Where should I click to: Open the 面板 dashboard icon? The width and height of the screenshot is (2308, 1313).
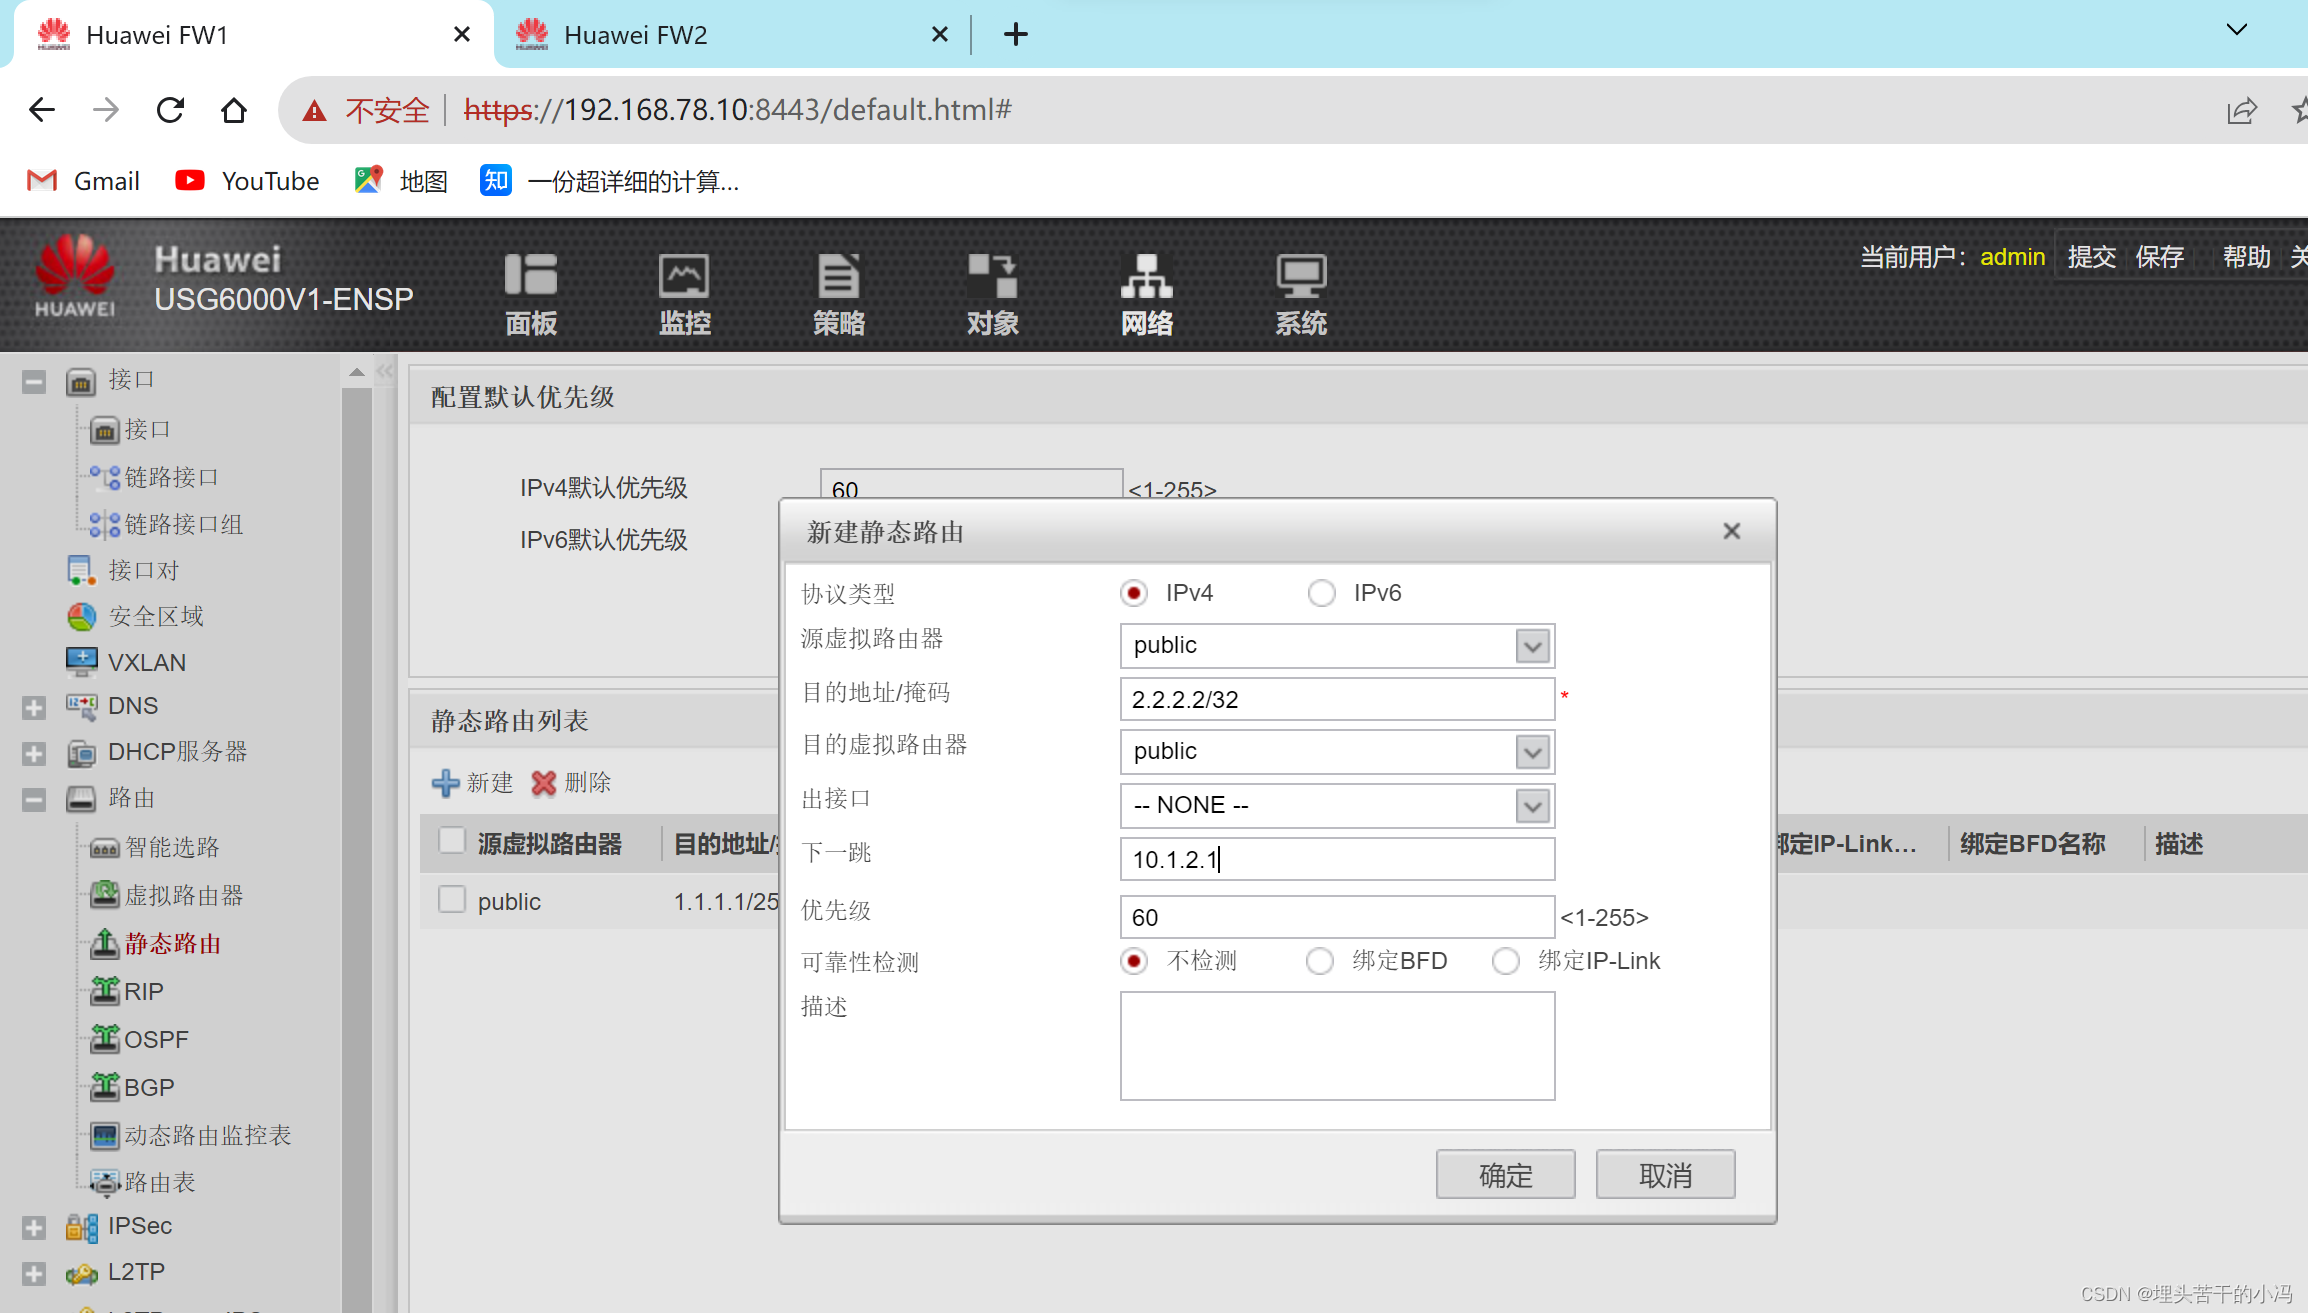click(x=530, y=277)
